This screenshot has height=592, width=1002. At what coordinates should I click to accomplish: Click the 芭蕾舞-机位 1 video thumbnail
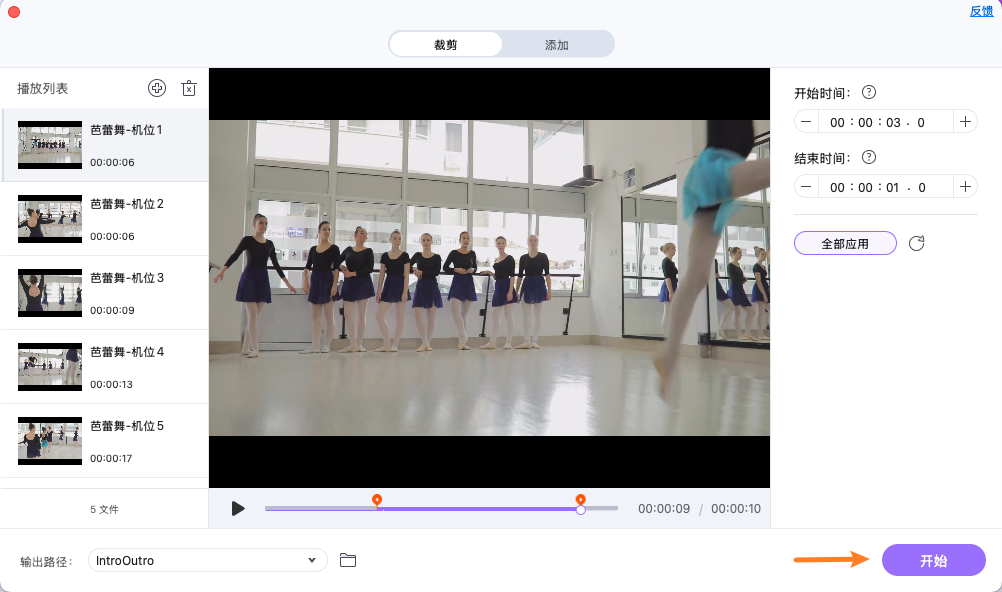50,144
